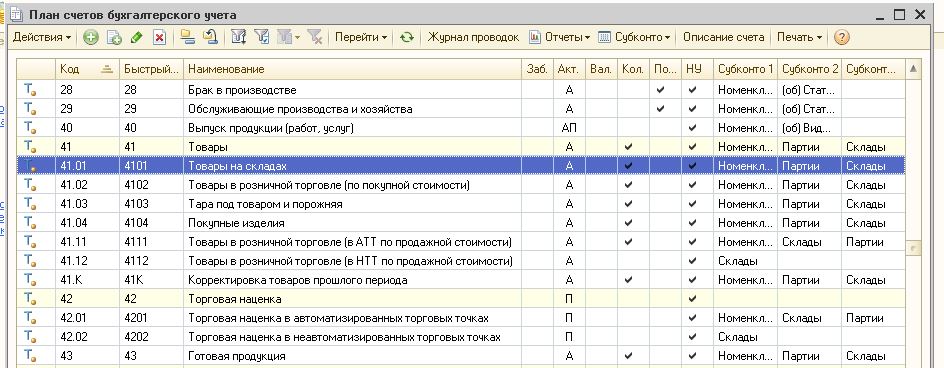Image resolution: width=944 pixels, height=368 pixels.
Task: Open Журнал проводок
Action: [473, 37]
